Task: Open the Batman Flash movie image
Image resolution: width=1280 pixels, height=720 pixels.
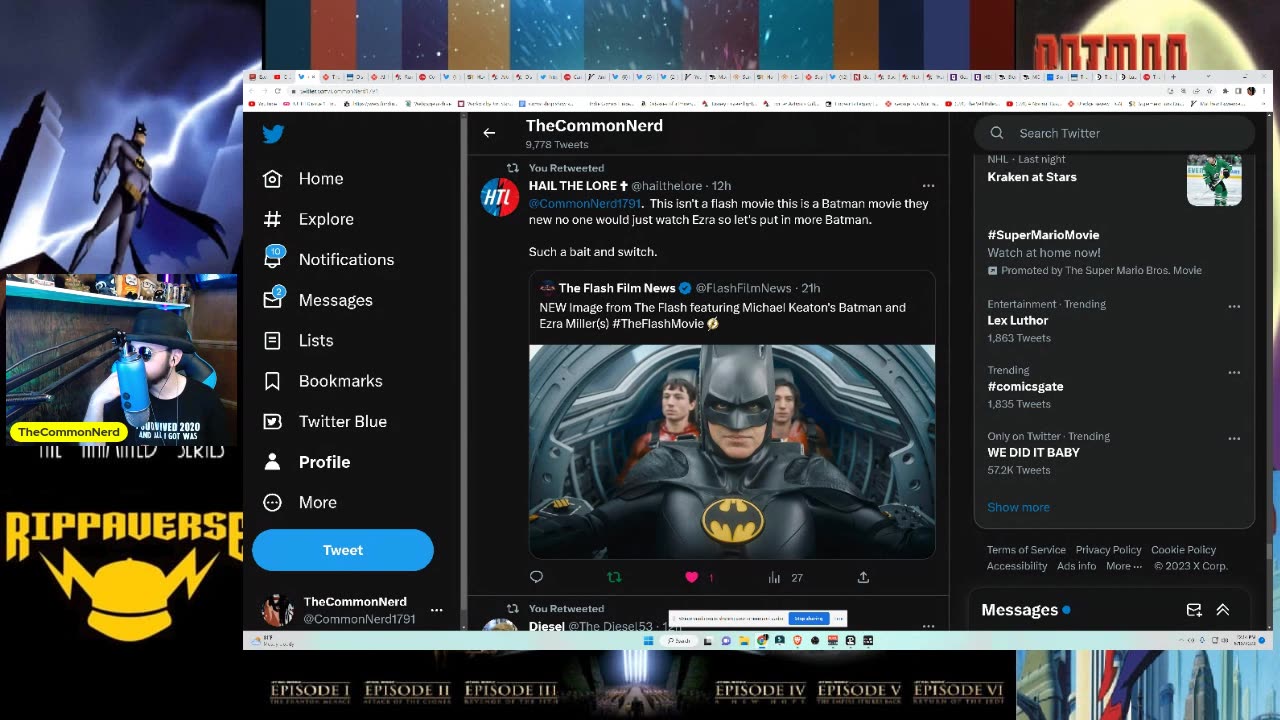Action: (732, 451)
